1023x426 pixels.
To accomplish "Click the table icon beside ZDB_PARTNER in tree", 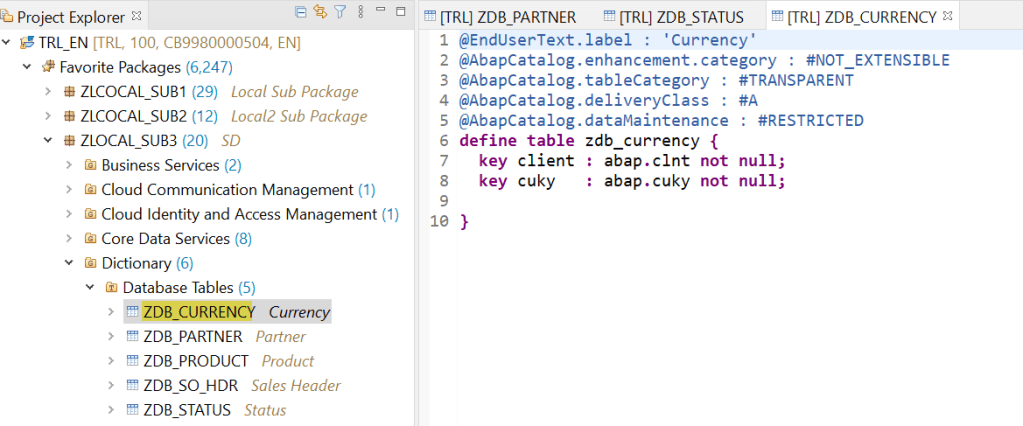I will (x=132, y=337).
